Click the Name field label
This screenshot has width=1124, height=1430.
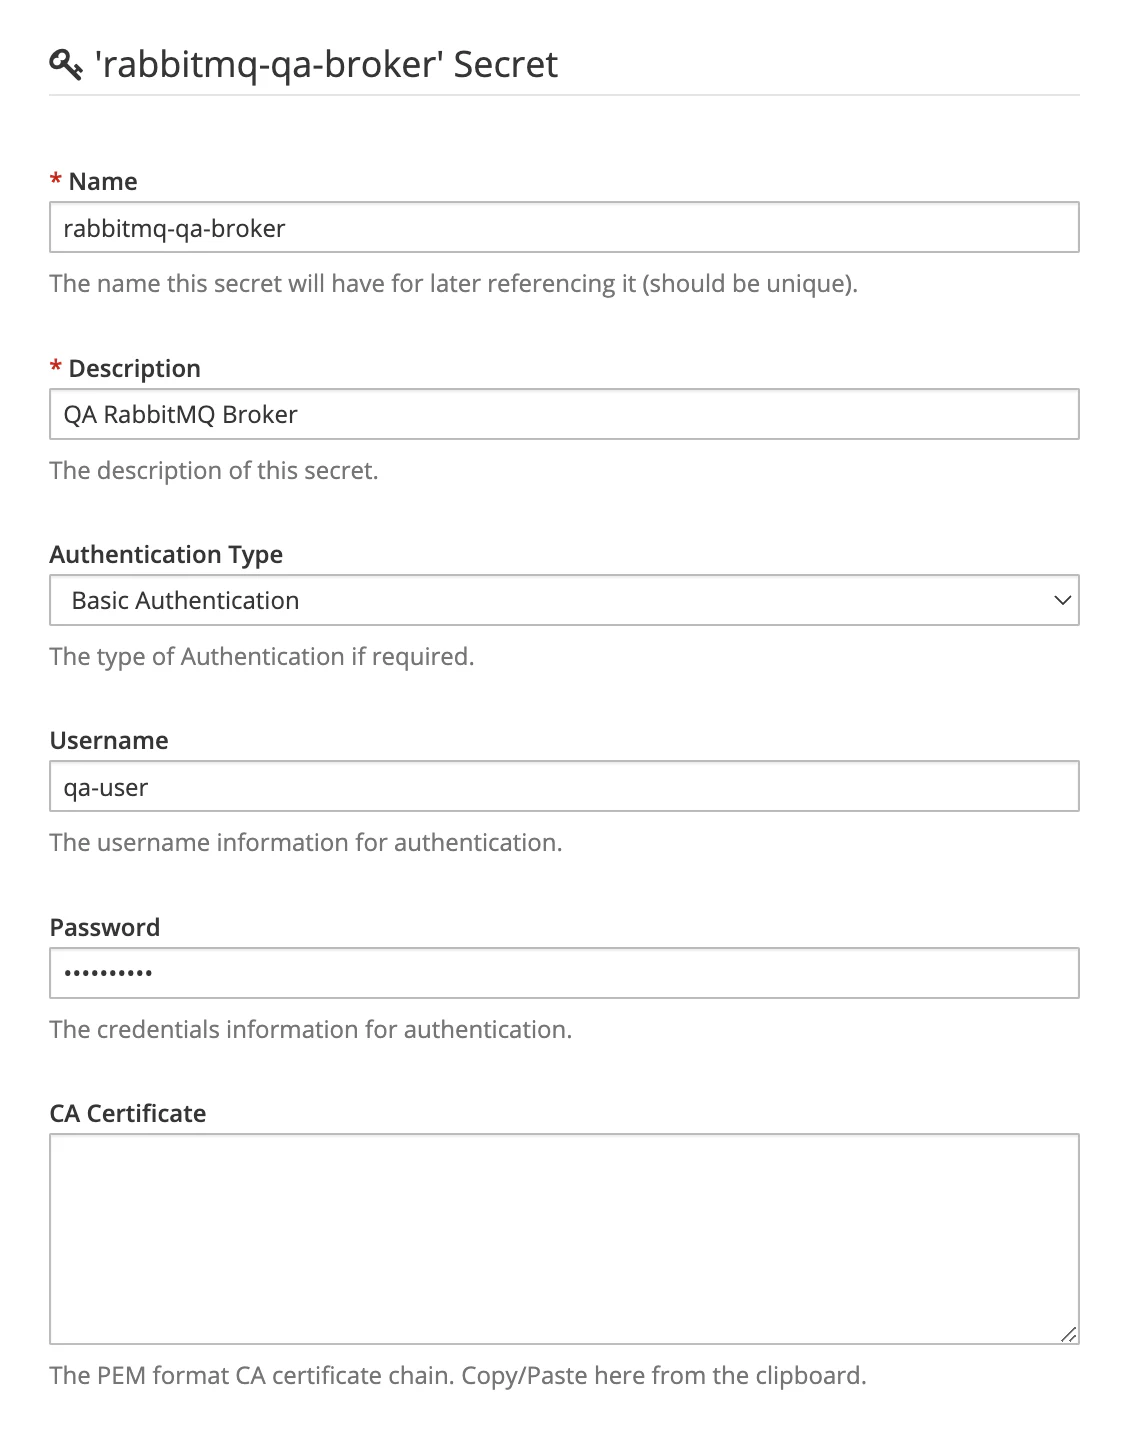pyautogui.click(x=103, y=181)
